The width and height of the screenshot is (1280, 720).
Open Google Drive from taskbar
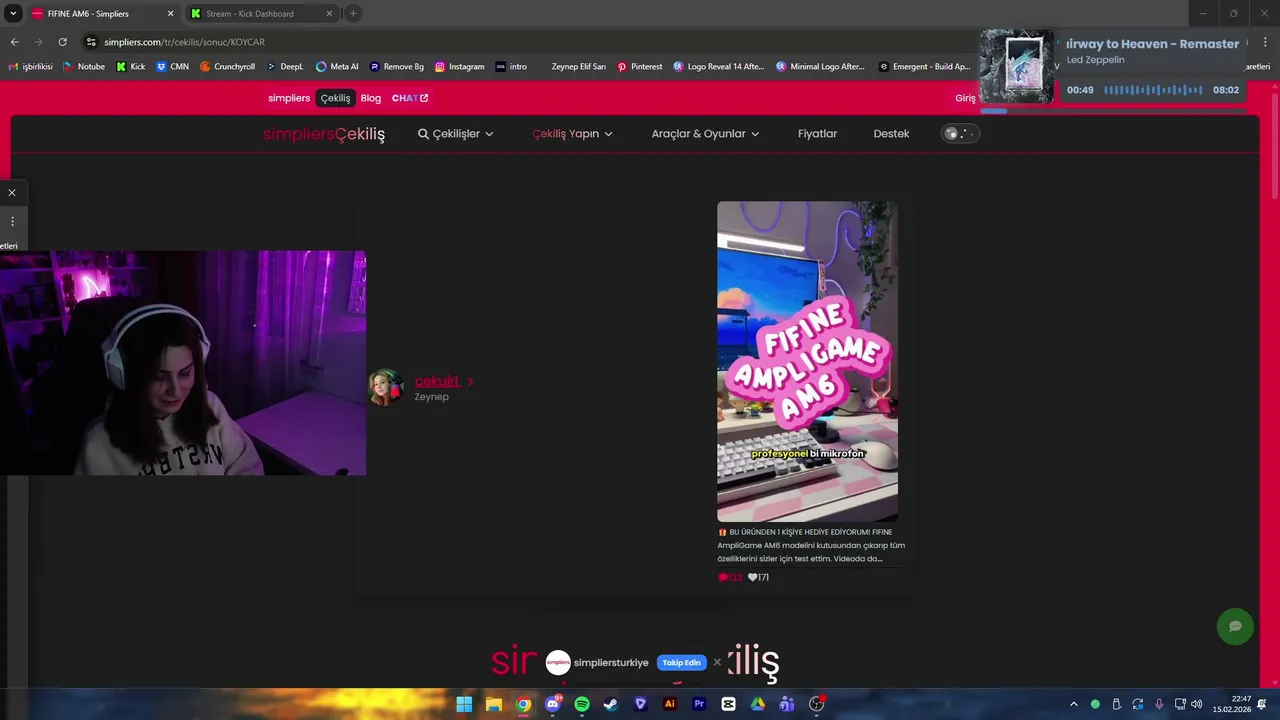coord(758,704)
